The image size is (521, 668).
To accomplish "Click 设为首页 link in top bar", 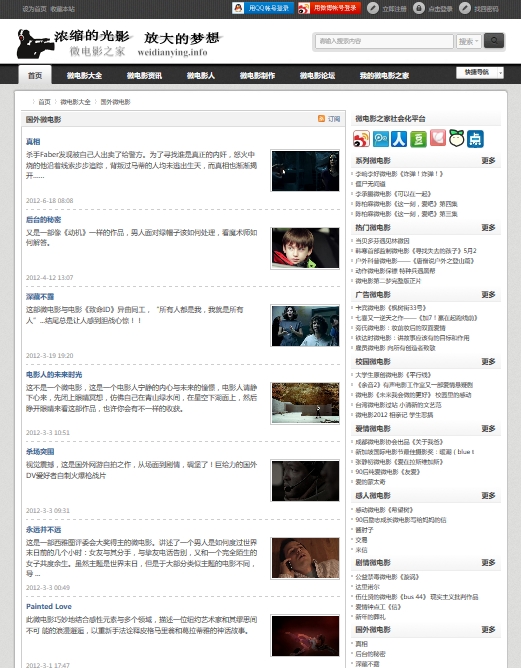I will [35, 9].
